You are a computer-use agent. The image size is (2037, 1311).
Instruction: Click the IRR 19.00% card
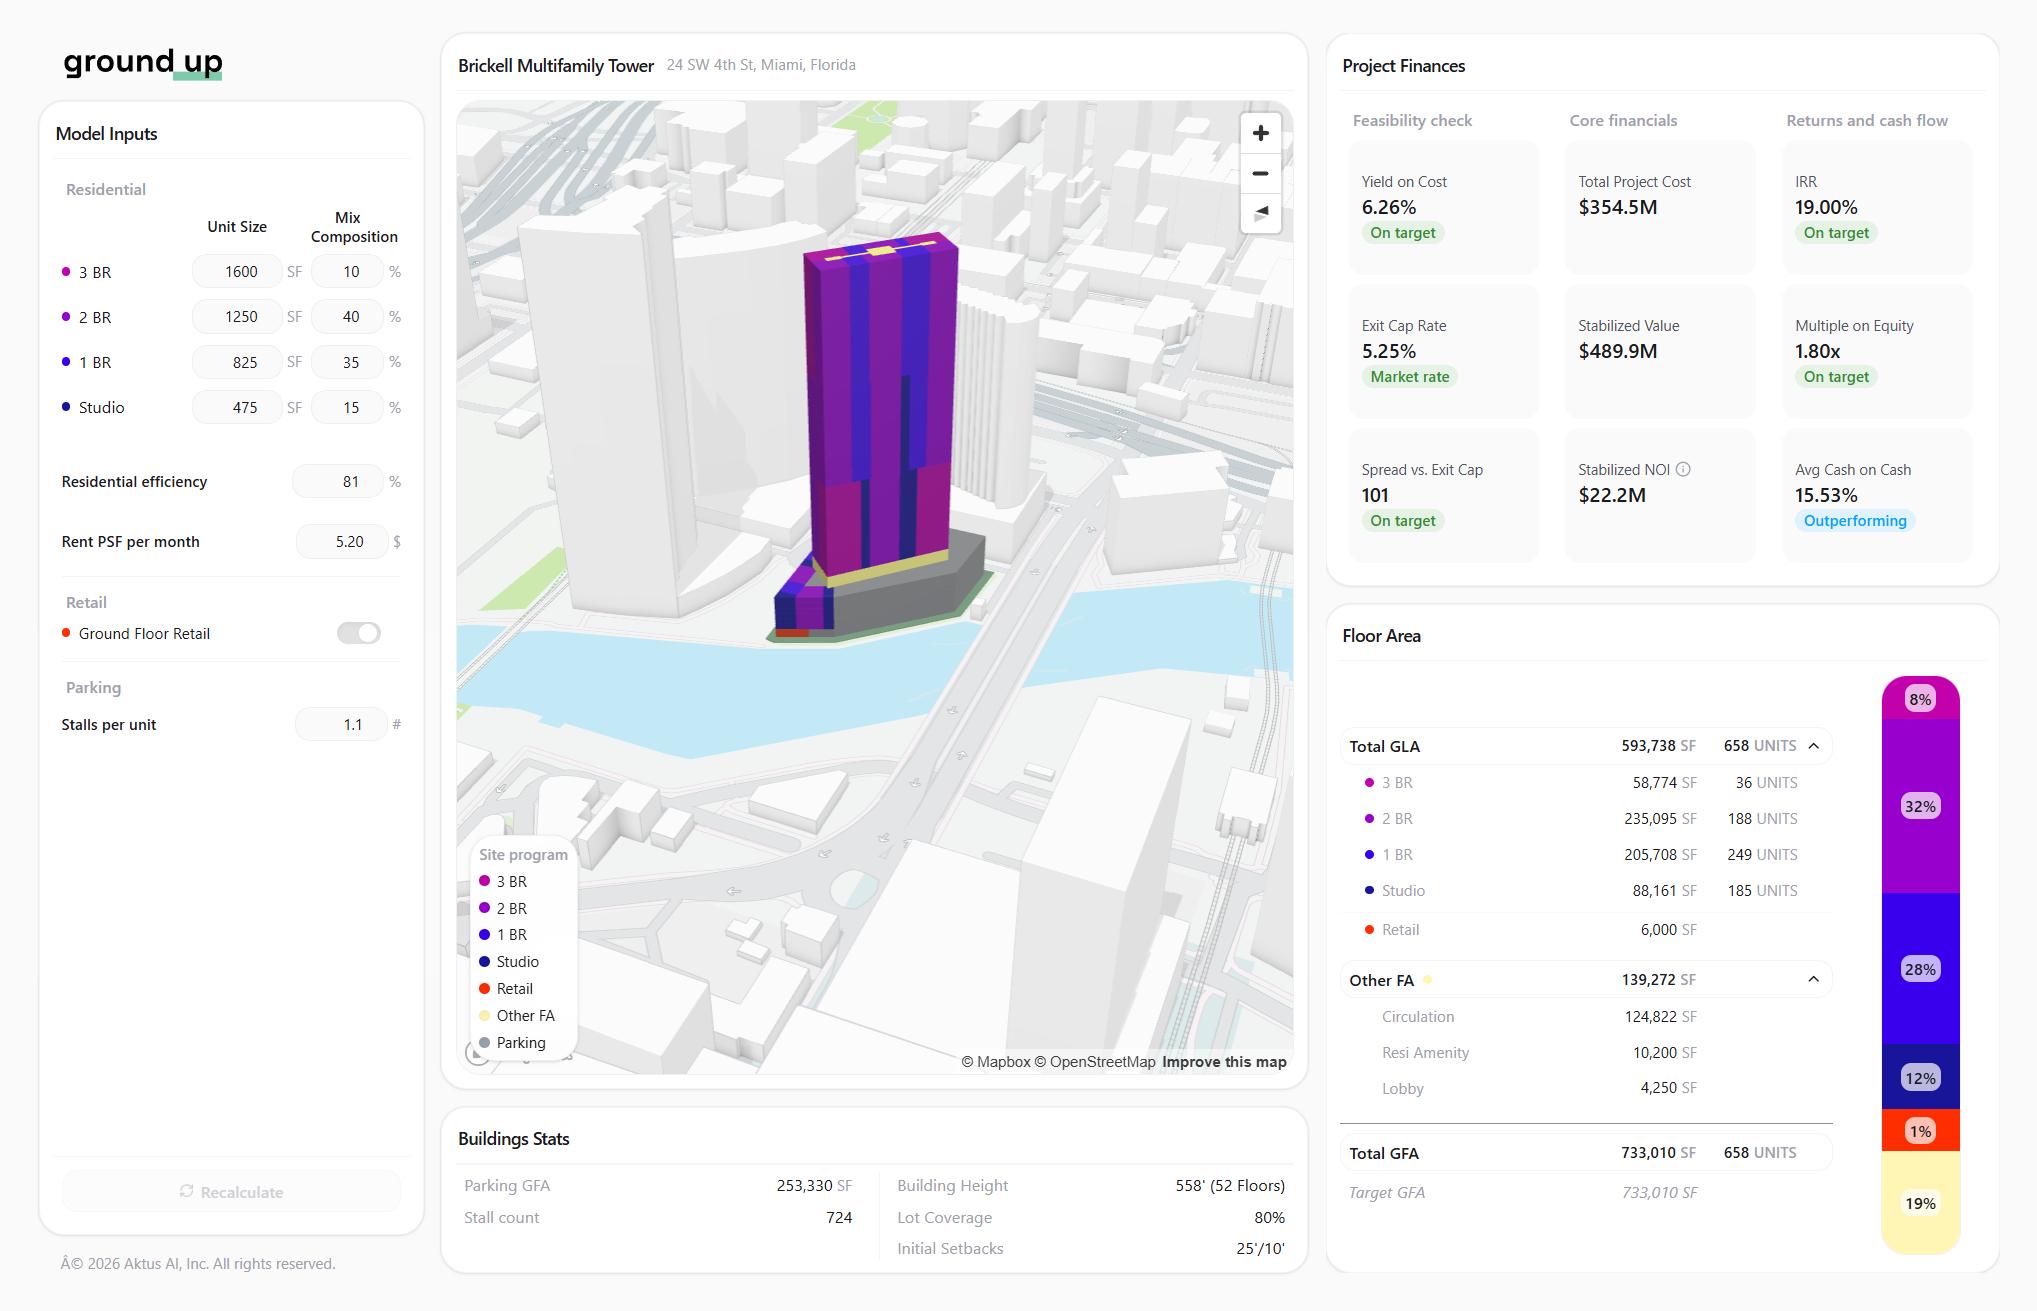[x=1877, y=207]
